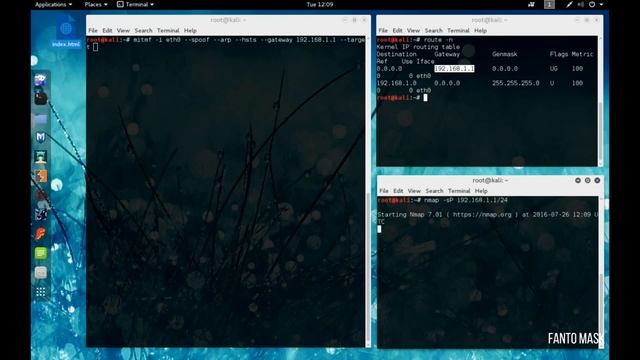The image size is (640, 360).
Task: Open View menu in the mitmf terminal
Action: click(x=123, y=31)
